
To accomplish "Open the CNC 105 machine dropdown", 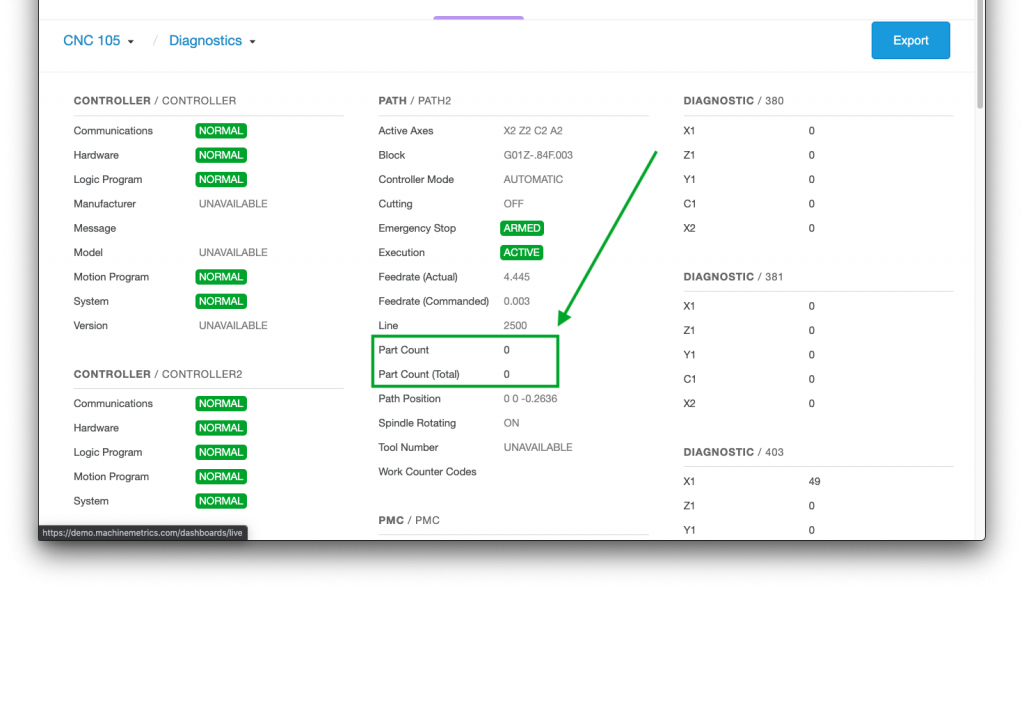I will 97,41.
